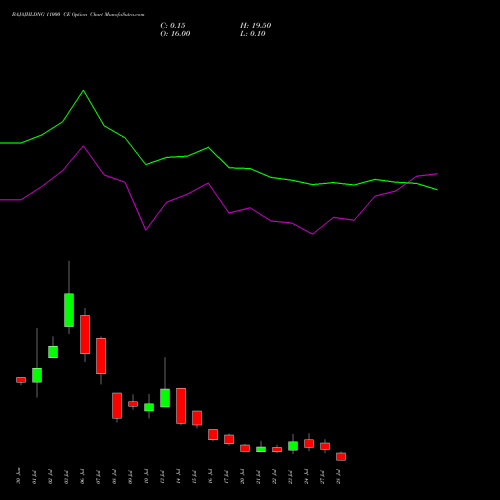
Task: Click the lowest dip of the purple indicator line
Action: (x=312, y=234)
